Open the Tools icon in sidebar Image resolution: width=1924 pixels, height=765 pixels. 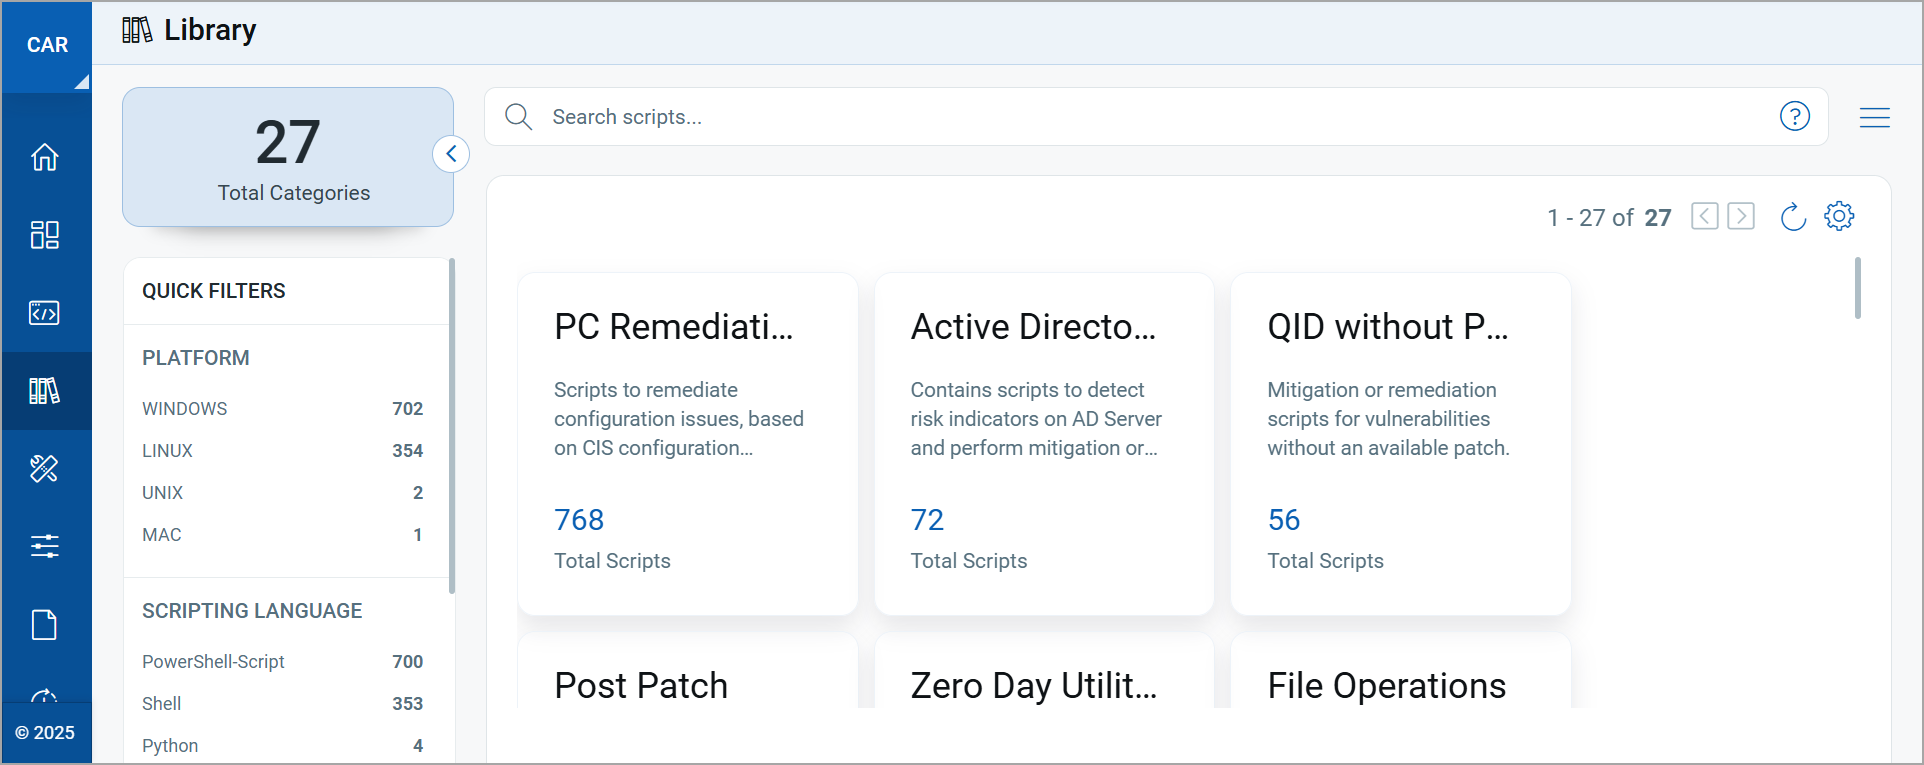[x=45, y=468]
